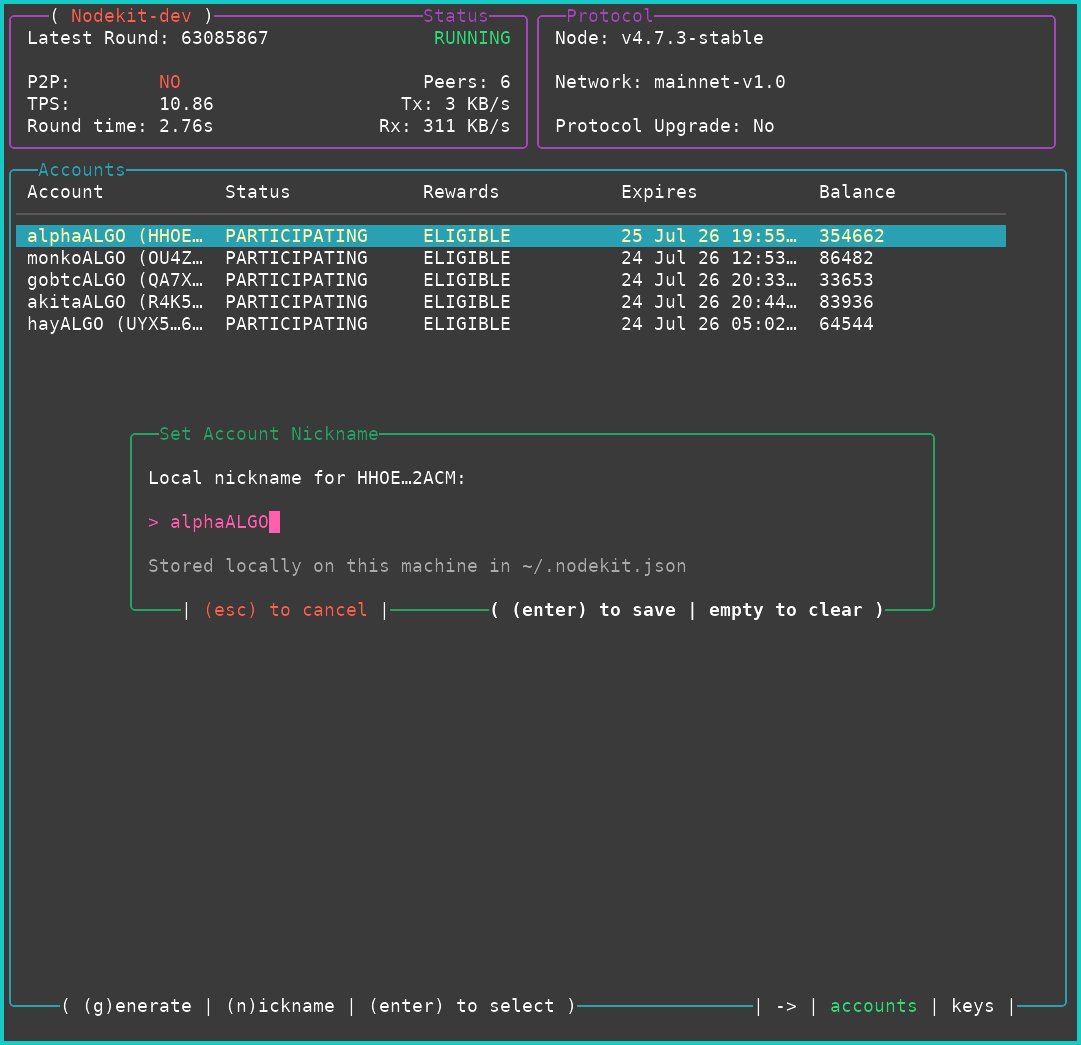Click hayALGO's ELIGIBLE rewards cell
The image size is (1081, 1045).
[467, 324]
